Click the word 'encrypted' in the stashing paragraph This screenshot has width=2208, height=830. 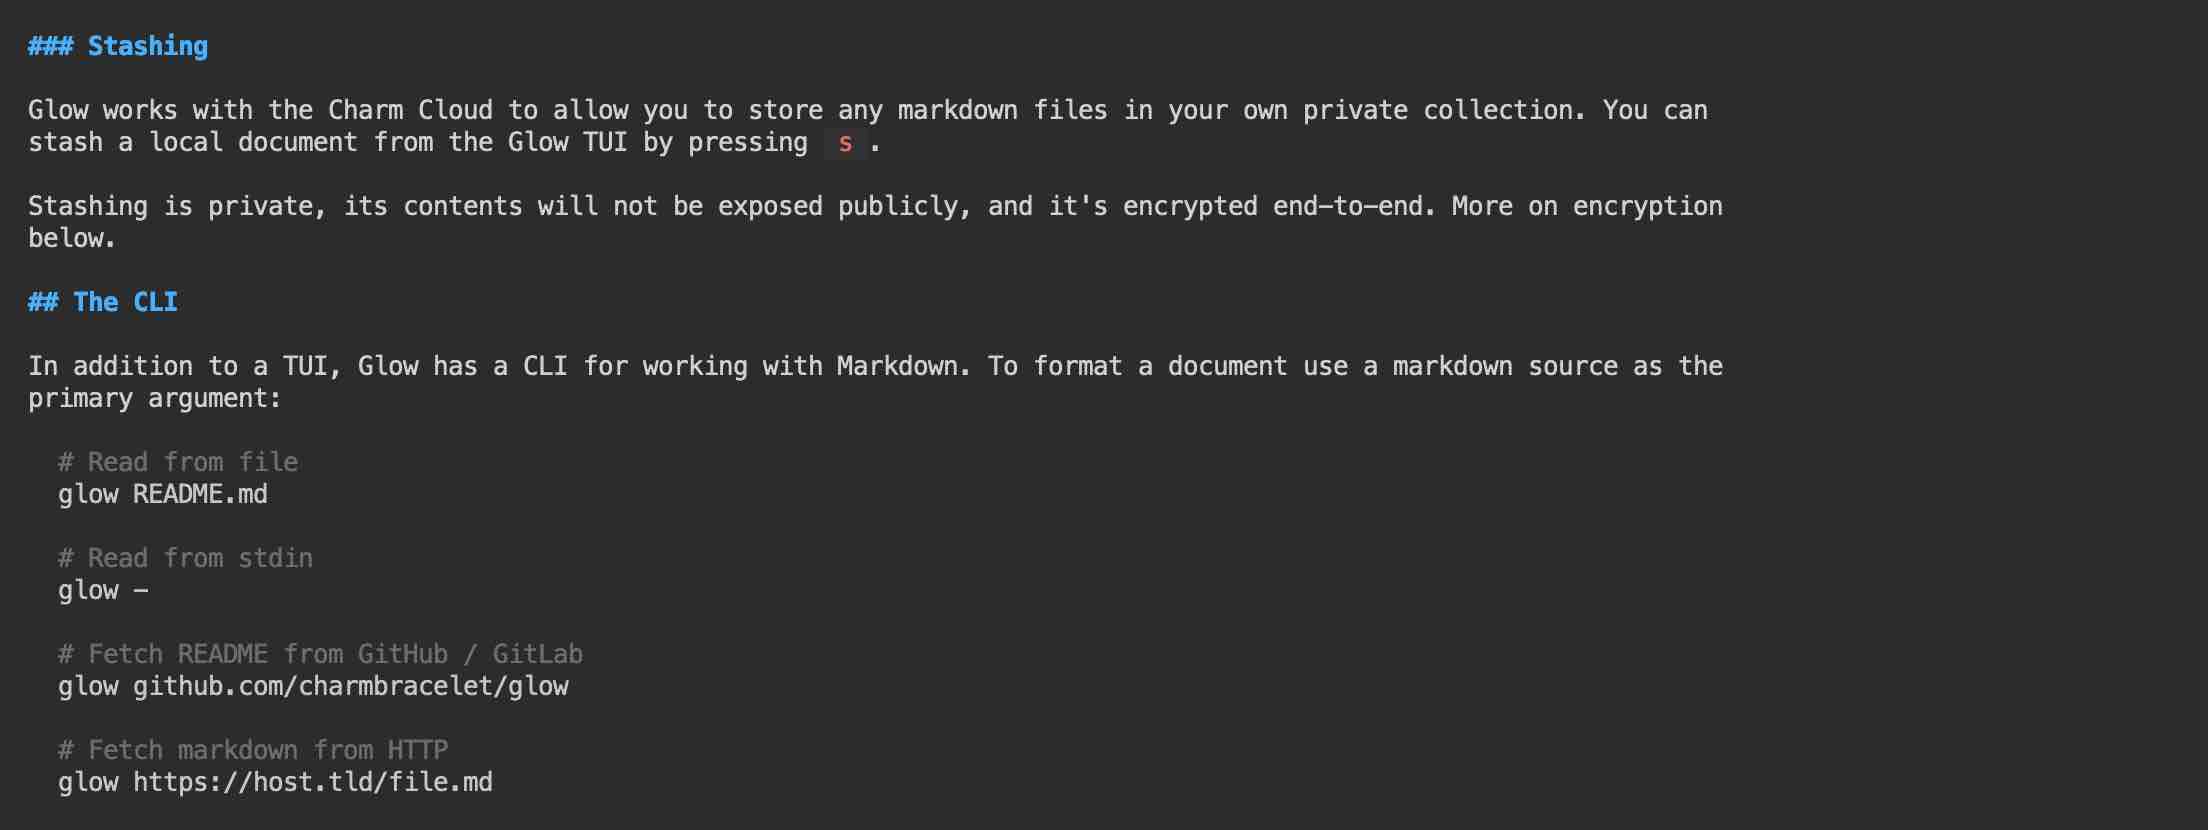[1190, 206]
